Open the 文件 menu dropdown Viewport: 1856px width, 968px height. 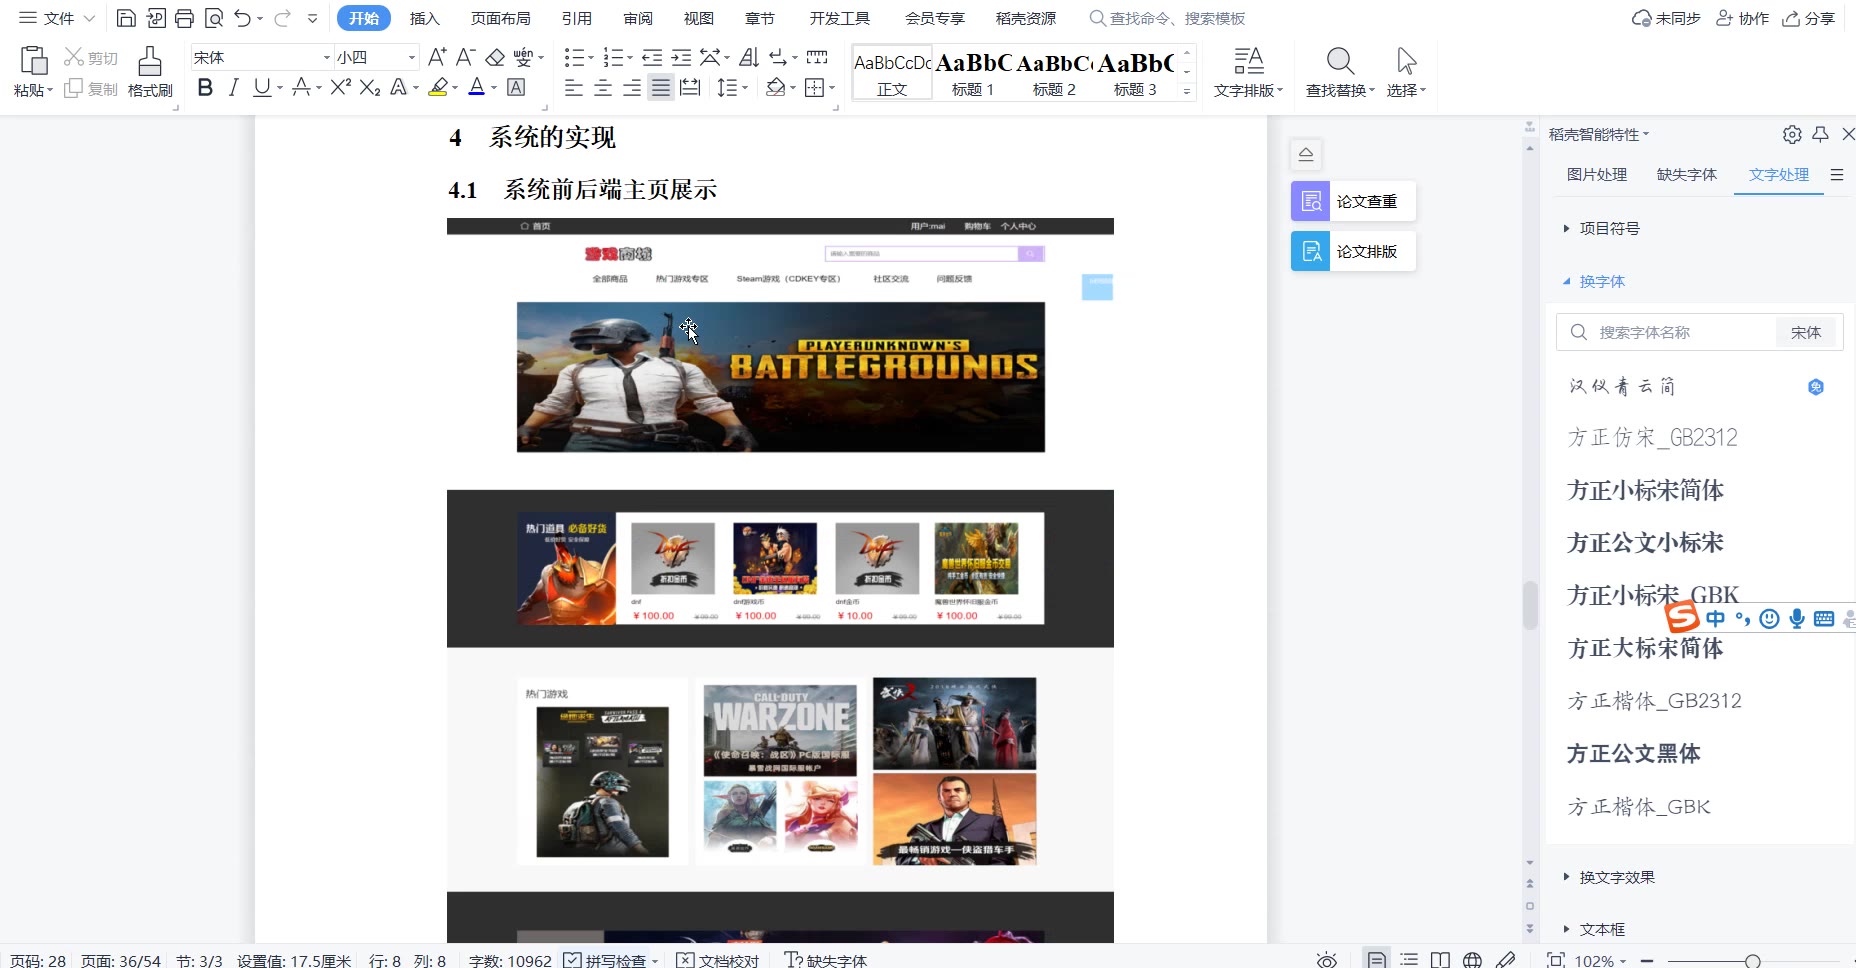point(58,18)
